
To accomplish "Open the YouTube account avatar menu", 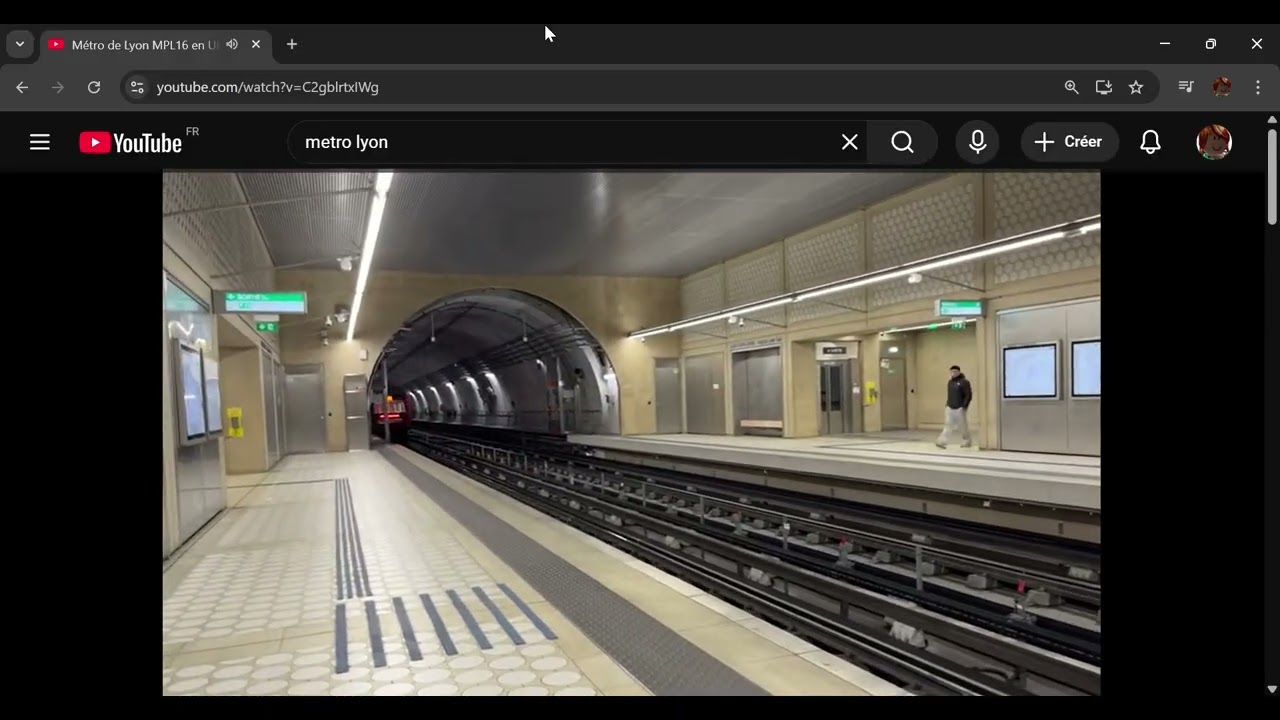I will pos(1214,142).
